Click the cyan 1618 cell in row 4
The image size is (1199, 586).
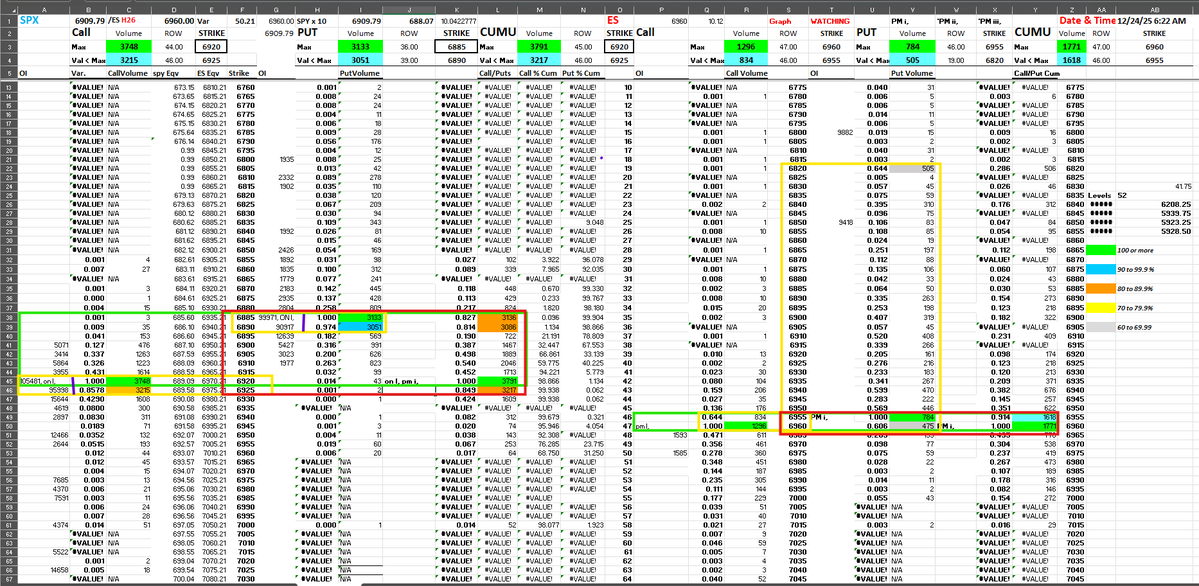(x=1069, y=59)
